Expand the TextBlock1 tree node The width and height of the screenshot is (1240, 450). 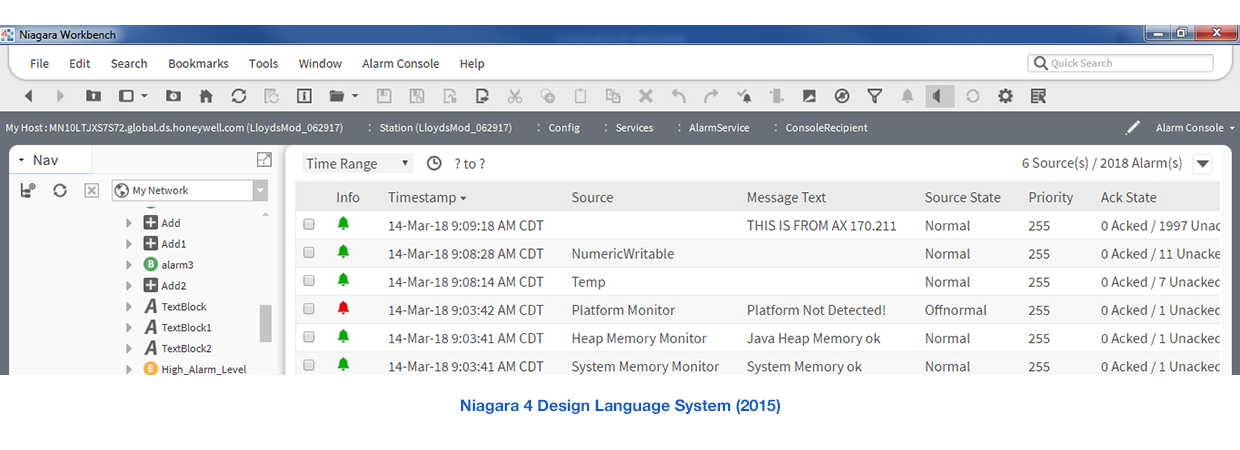[x=129, y=328]
